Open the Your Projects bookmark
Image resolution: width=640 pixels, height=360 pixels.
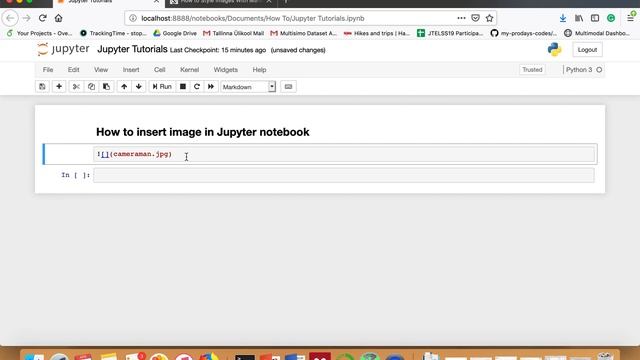tap(40, 33)
